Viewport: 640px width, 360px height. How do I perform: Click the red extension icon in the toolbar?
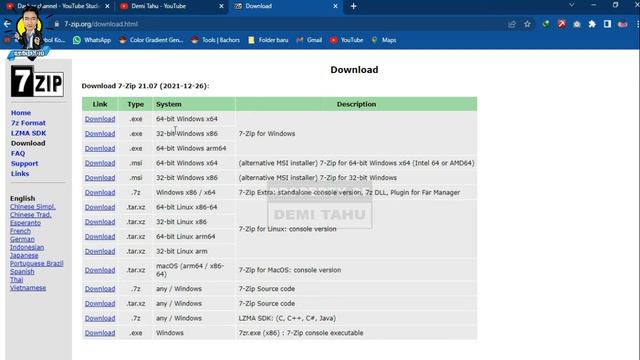pos(561,24)
